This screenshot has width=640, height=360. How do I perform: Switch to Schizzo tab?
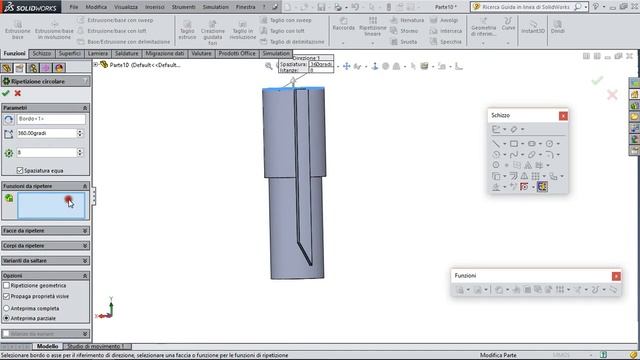click(42, 53)
